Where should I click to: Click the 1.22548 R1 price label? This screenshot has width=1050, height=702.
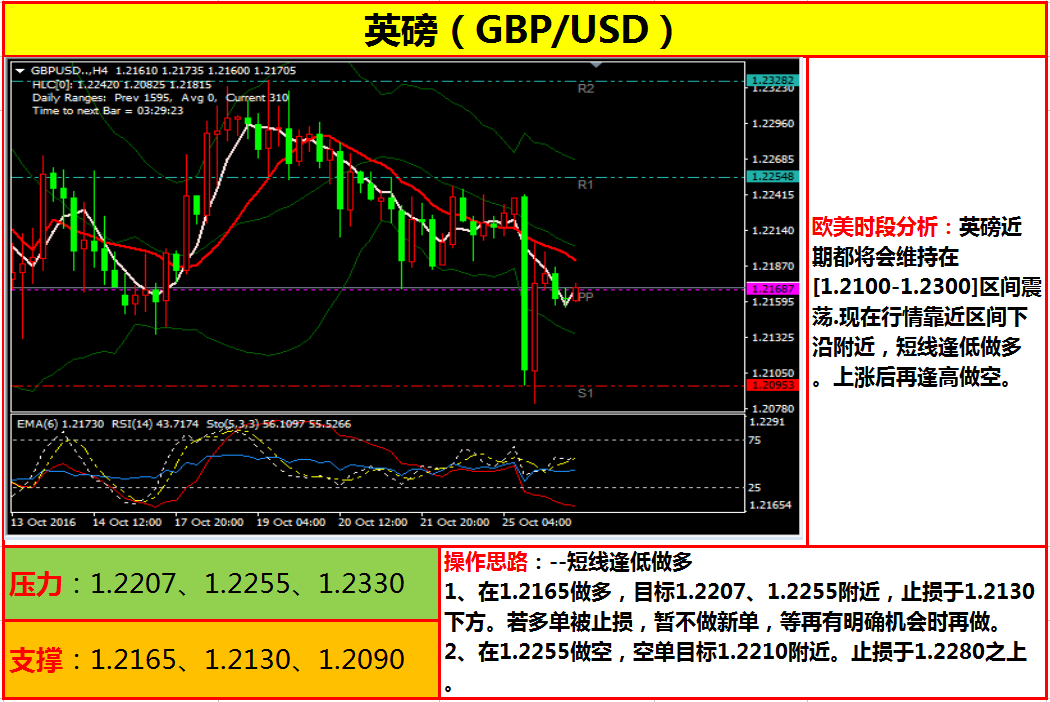tap(772, 176)
